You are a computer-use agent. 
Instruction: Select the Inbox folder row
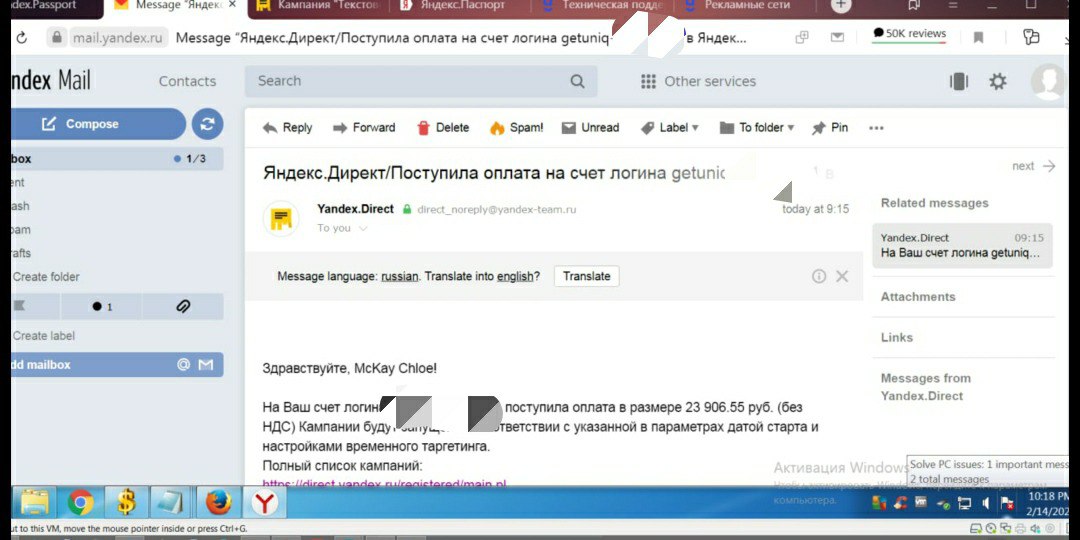tap(117, 158)
